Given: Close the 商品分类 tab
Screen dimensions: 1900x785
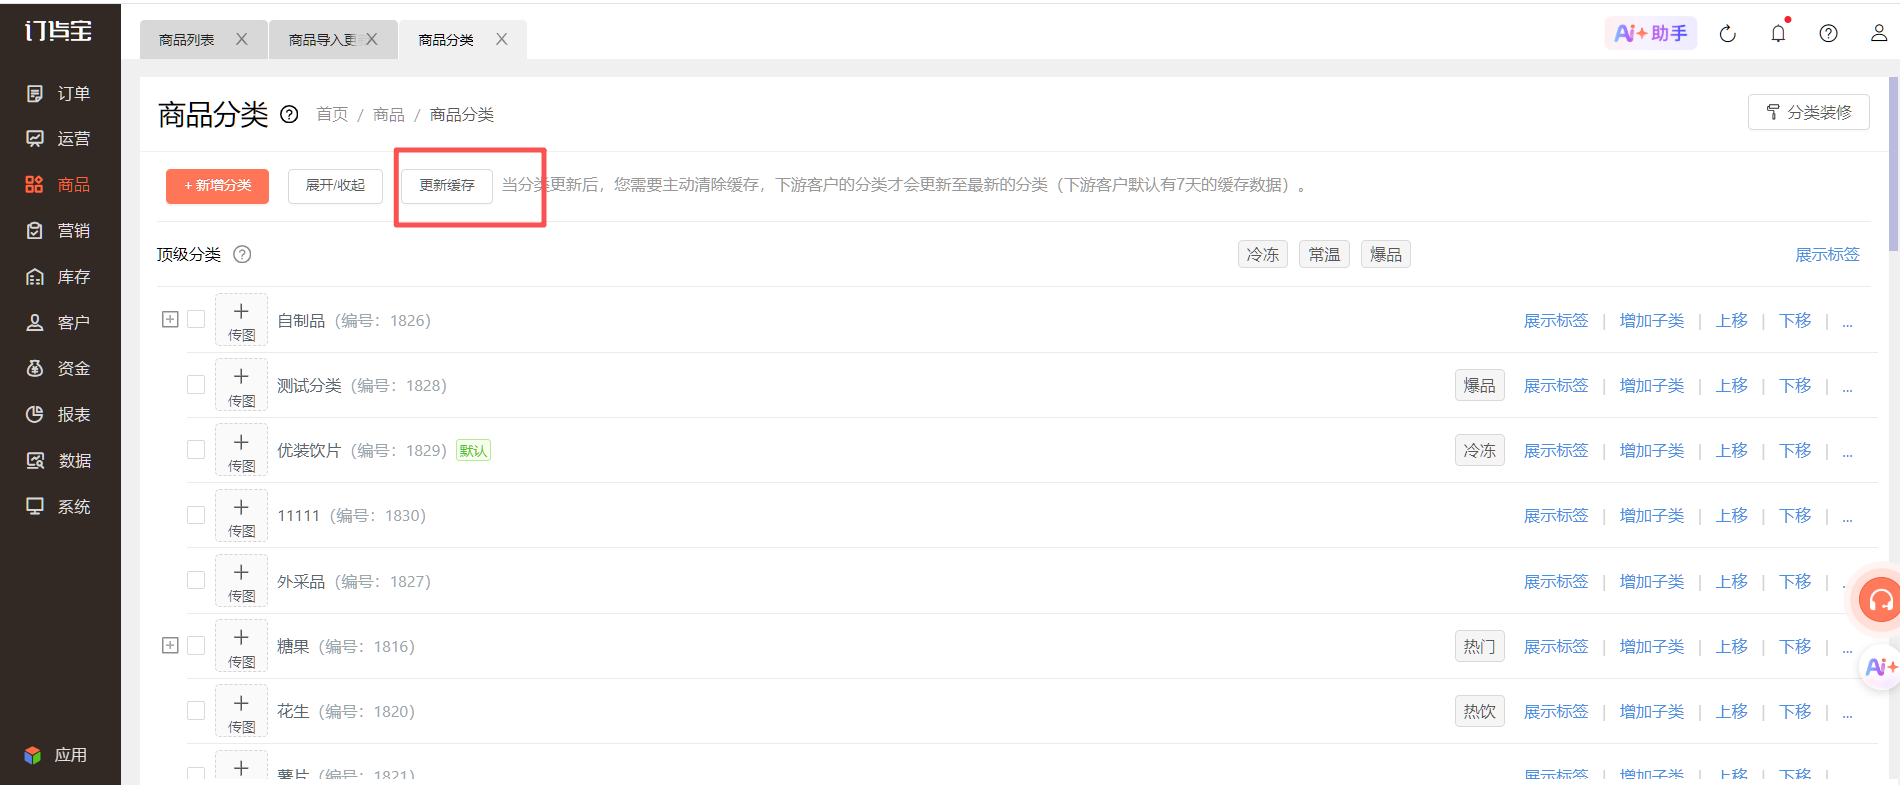Looking at the screenshot, I should tap(502, 39).
